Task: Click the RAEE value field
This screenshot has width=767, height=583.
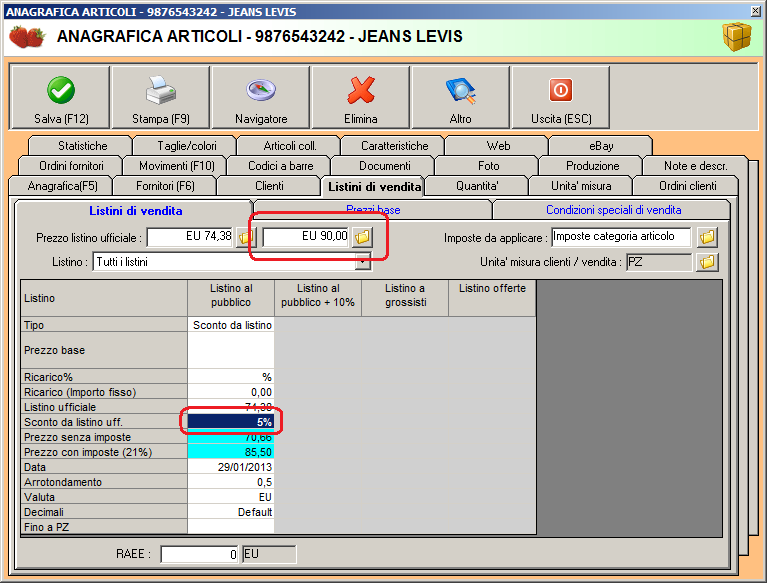Action: [x=200, y=554]
